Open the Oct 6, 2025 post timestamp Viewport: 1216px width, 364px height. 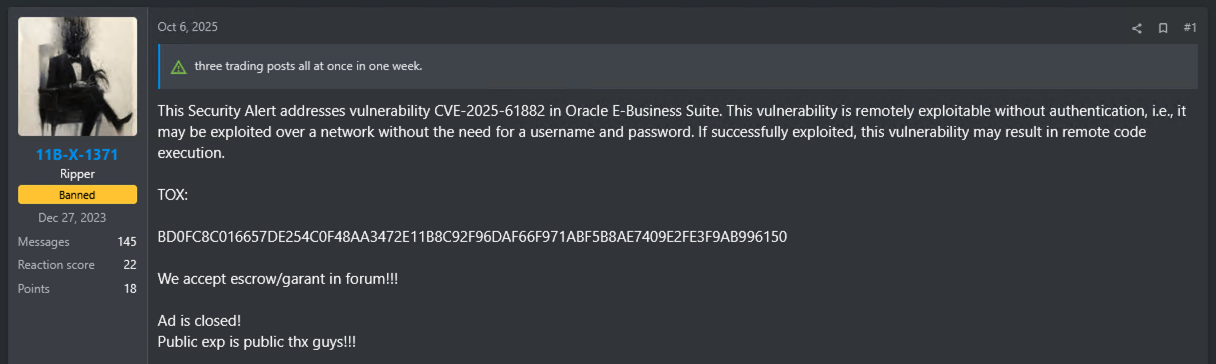point(187,27)
